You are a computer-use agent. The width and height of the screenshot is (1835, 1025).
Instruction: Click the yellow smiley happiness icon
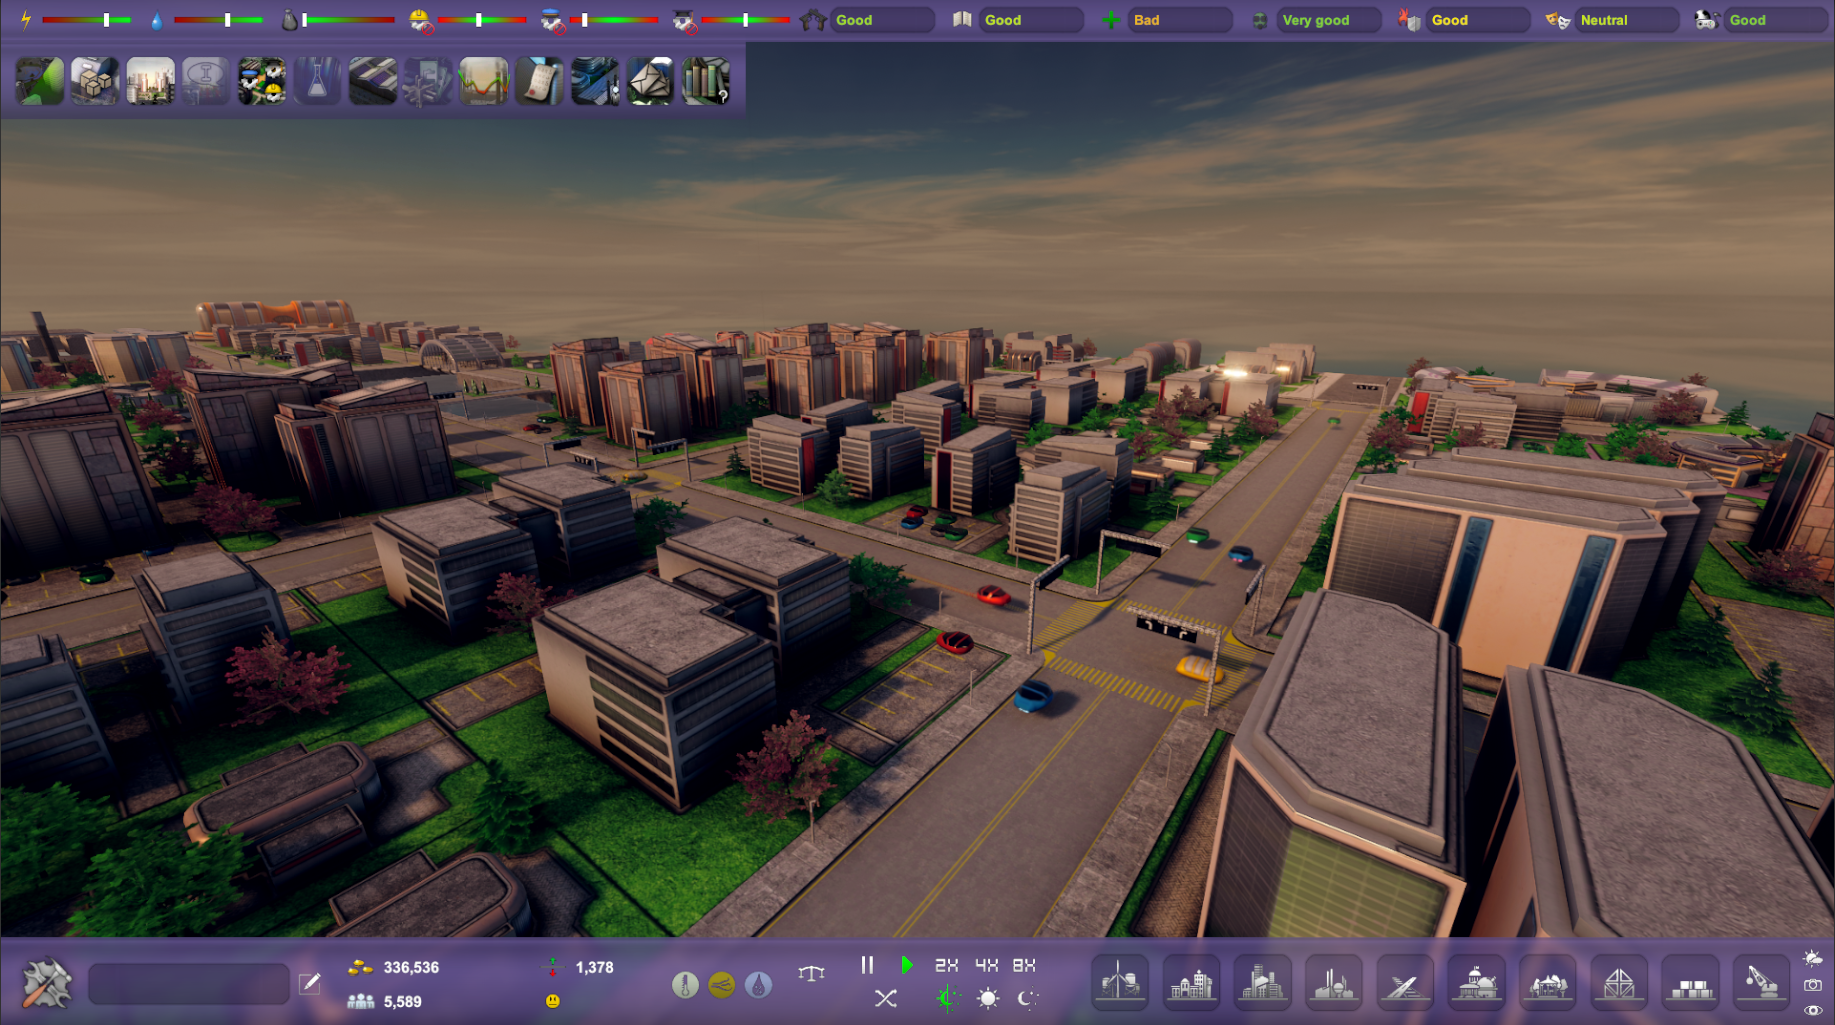pos(553,1001)
